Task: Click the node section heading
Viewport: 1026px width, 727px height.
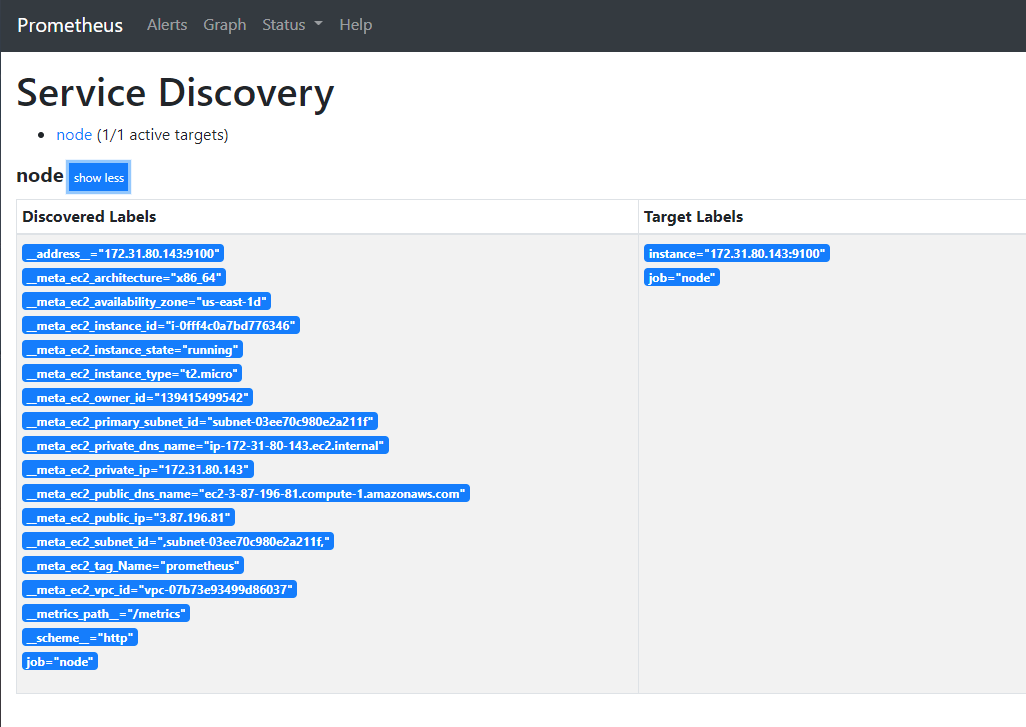Action: (40, 175)
